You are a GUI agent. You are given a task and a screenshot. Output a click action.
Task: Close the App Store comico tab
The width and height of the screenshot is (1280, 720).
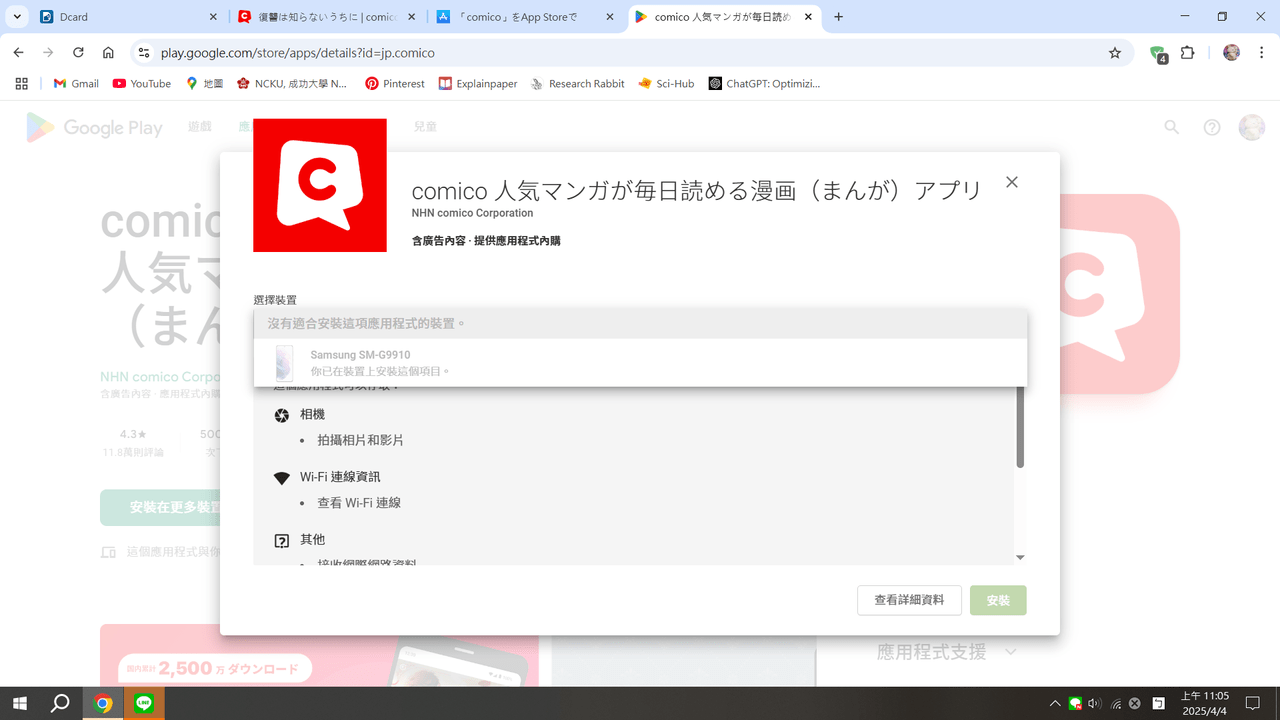611,17
